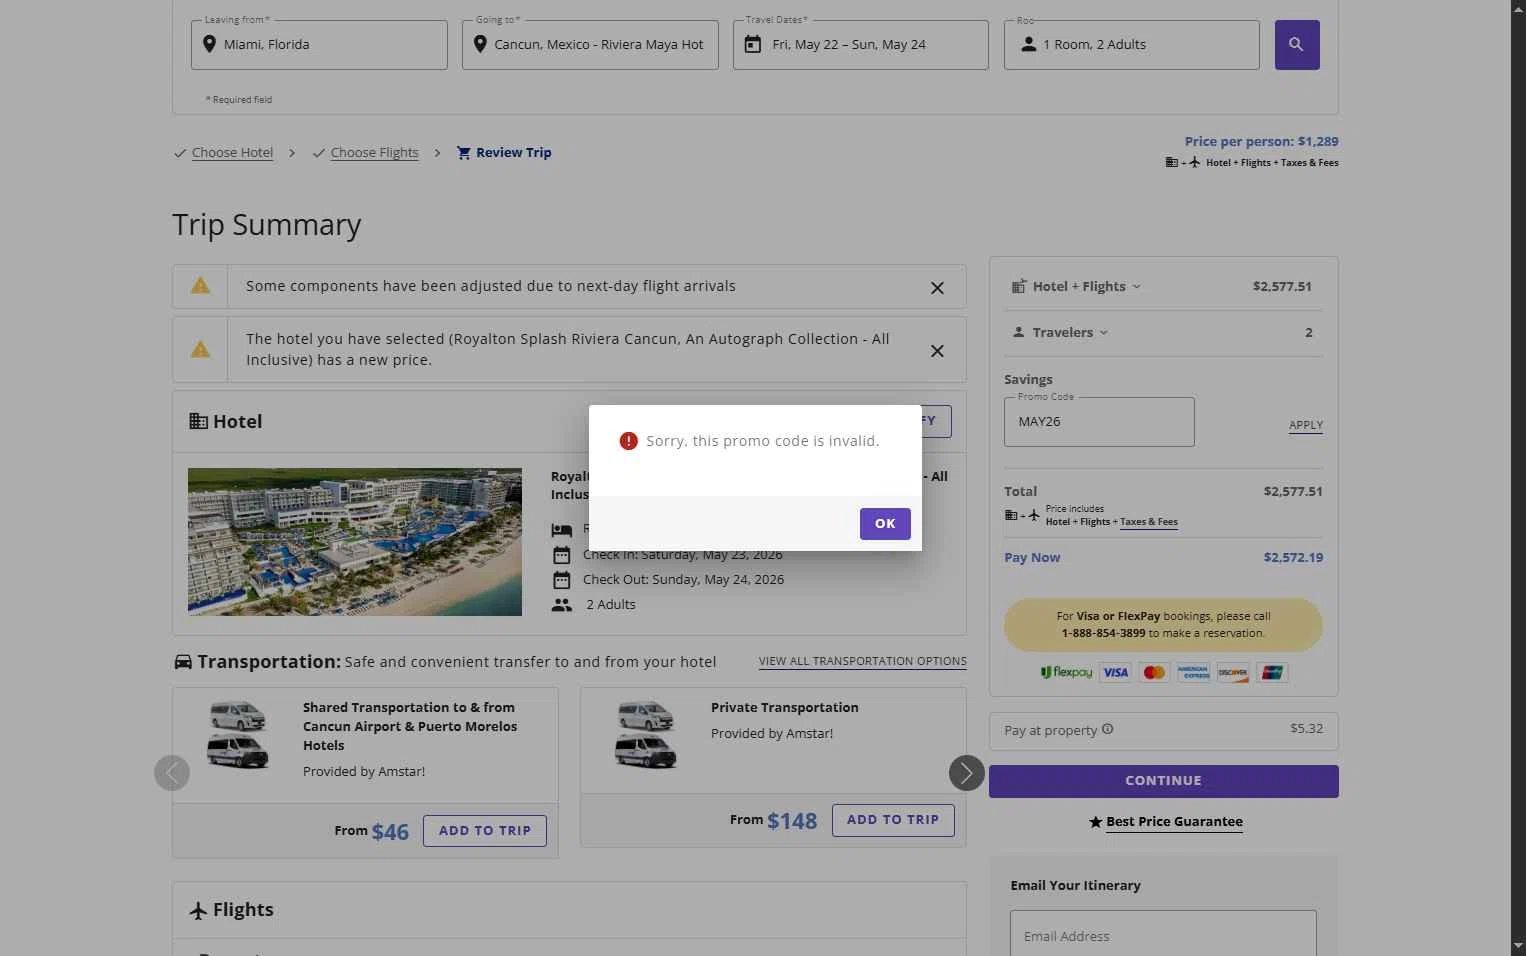The height and width of the screenshot is (956, 1526).
Task: Click the Review Trip cart icon
Action: pos(464,153)
